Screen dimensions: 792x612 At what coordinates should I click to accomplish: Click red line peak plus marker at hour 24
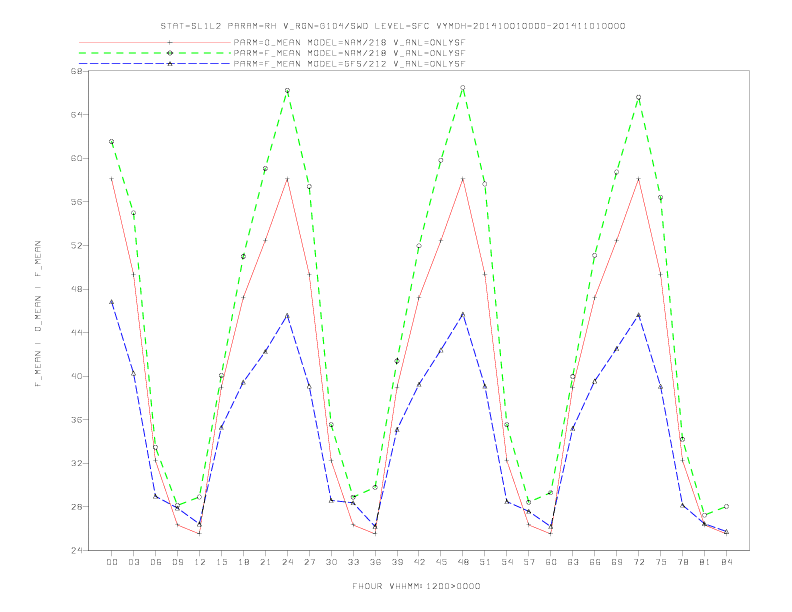pyautogui.click(x=287, y=179)
